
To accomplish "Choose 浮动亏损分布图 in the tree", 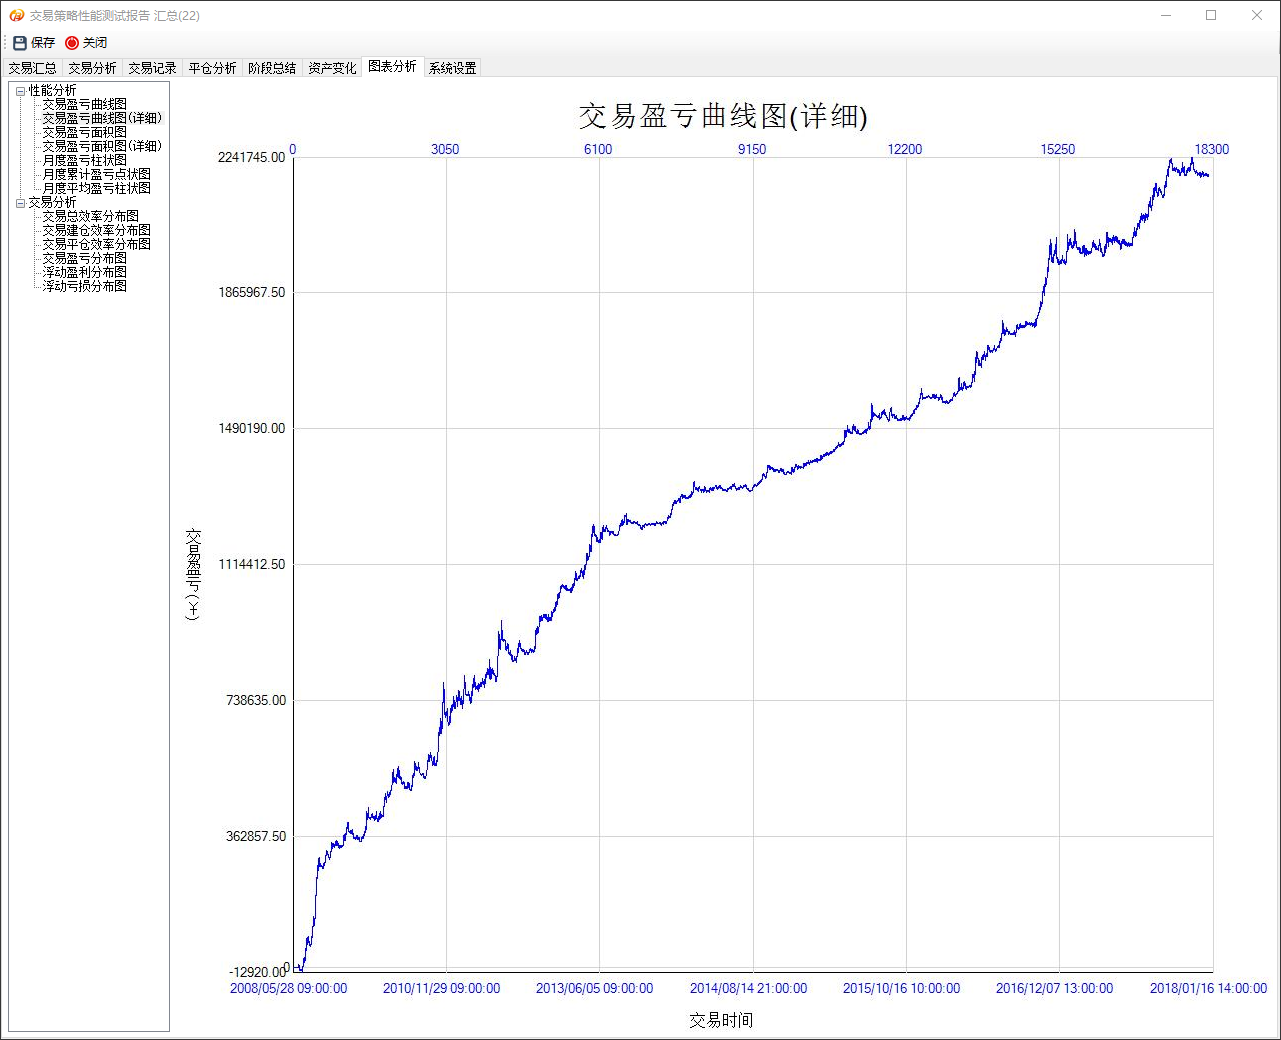I will [x=84, y=286].
